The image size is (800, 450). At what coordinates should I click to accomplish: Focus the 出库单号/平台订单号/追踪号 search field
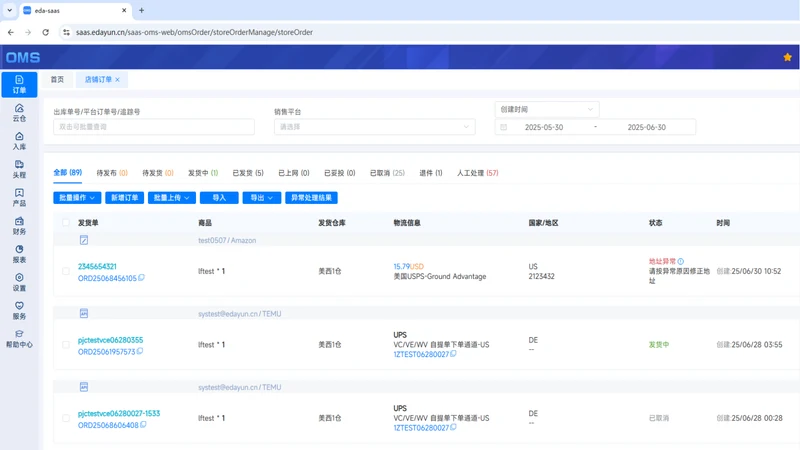coord(154,127)
